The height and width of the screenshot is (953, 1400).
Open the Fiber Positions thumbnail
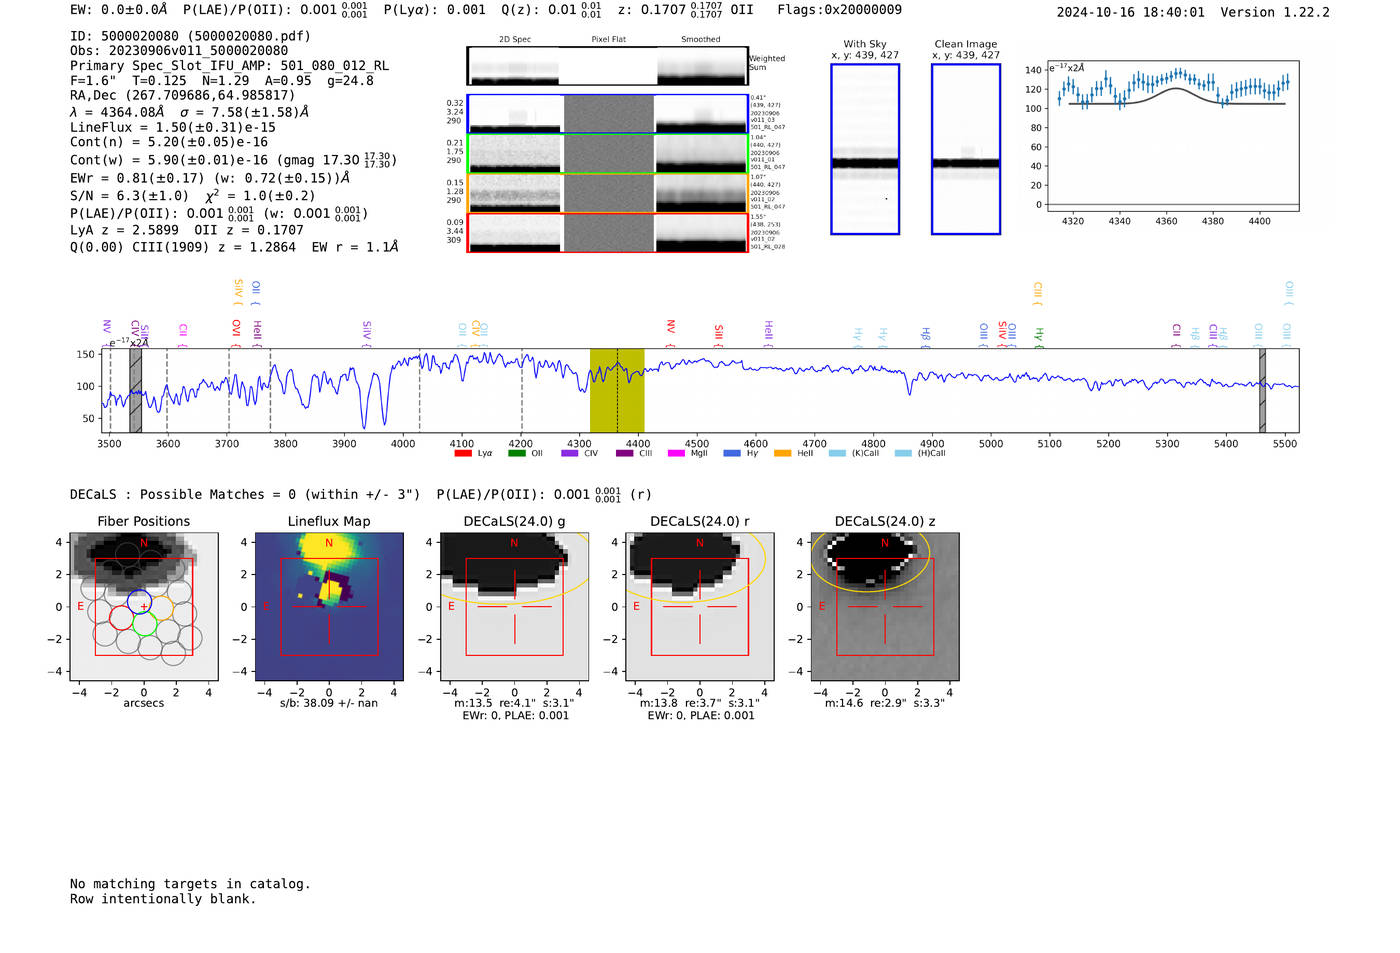pyautogui.click(x=144, y=607)
